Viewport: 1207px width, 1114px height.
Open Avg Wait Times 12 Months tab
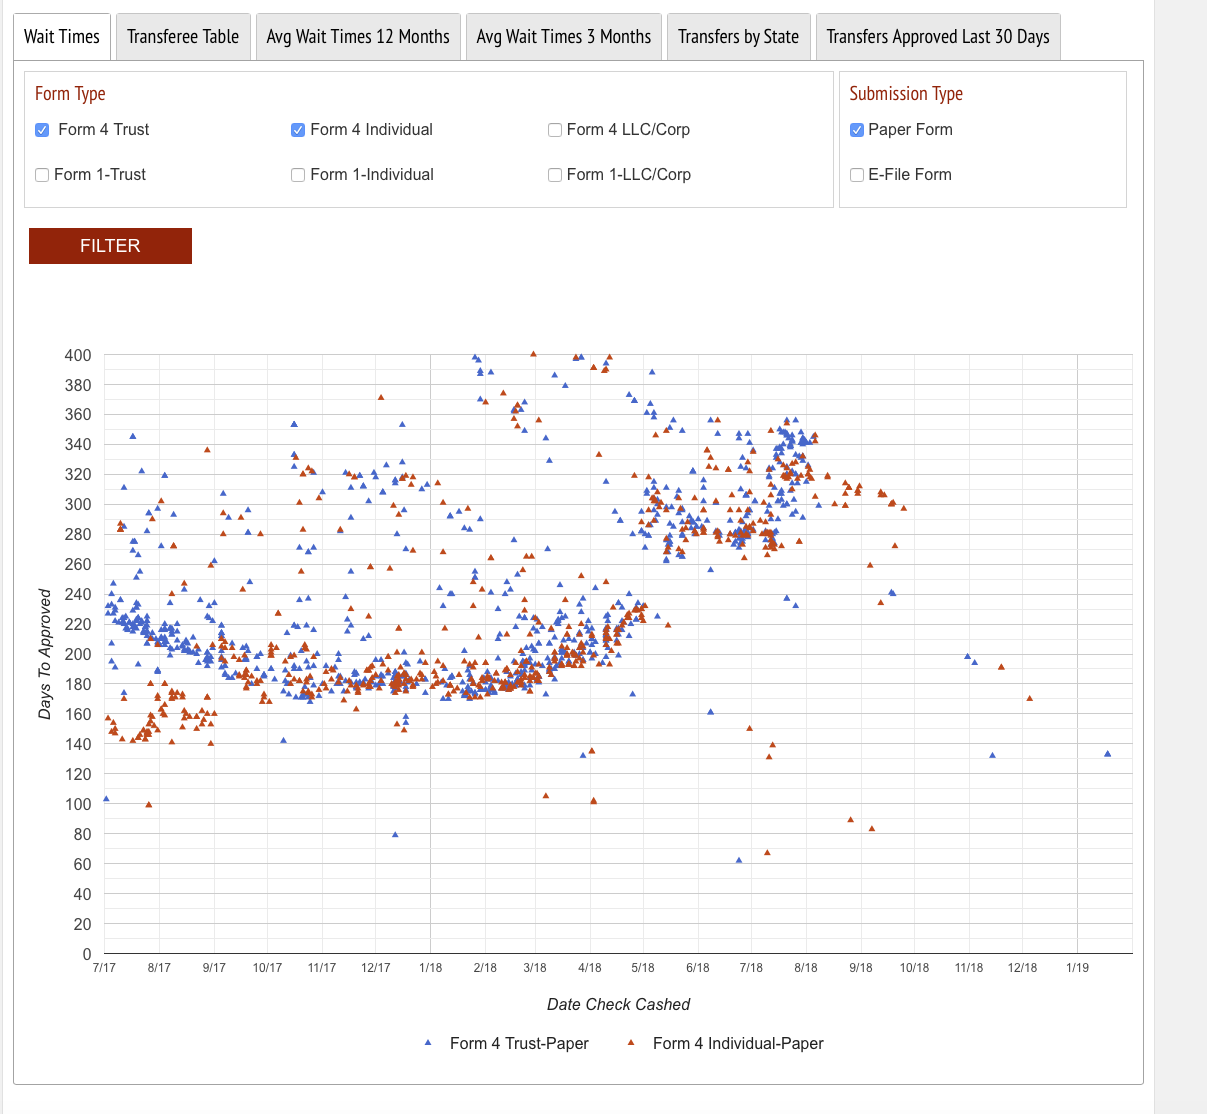coord(358,37)
